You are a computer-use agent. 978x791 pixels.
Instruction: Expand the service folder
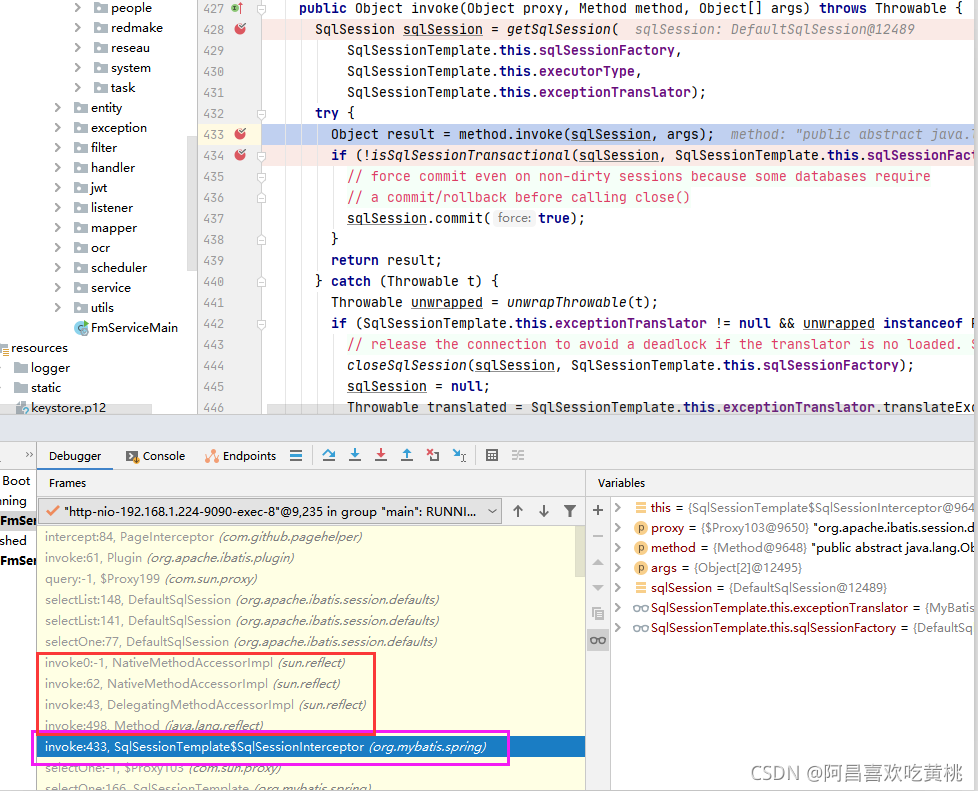[57, 288]
